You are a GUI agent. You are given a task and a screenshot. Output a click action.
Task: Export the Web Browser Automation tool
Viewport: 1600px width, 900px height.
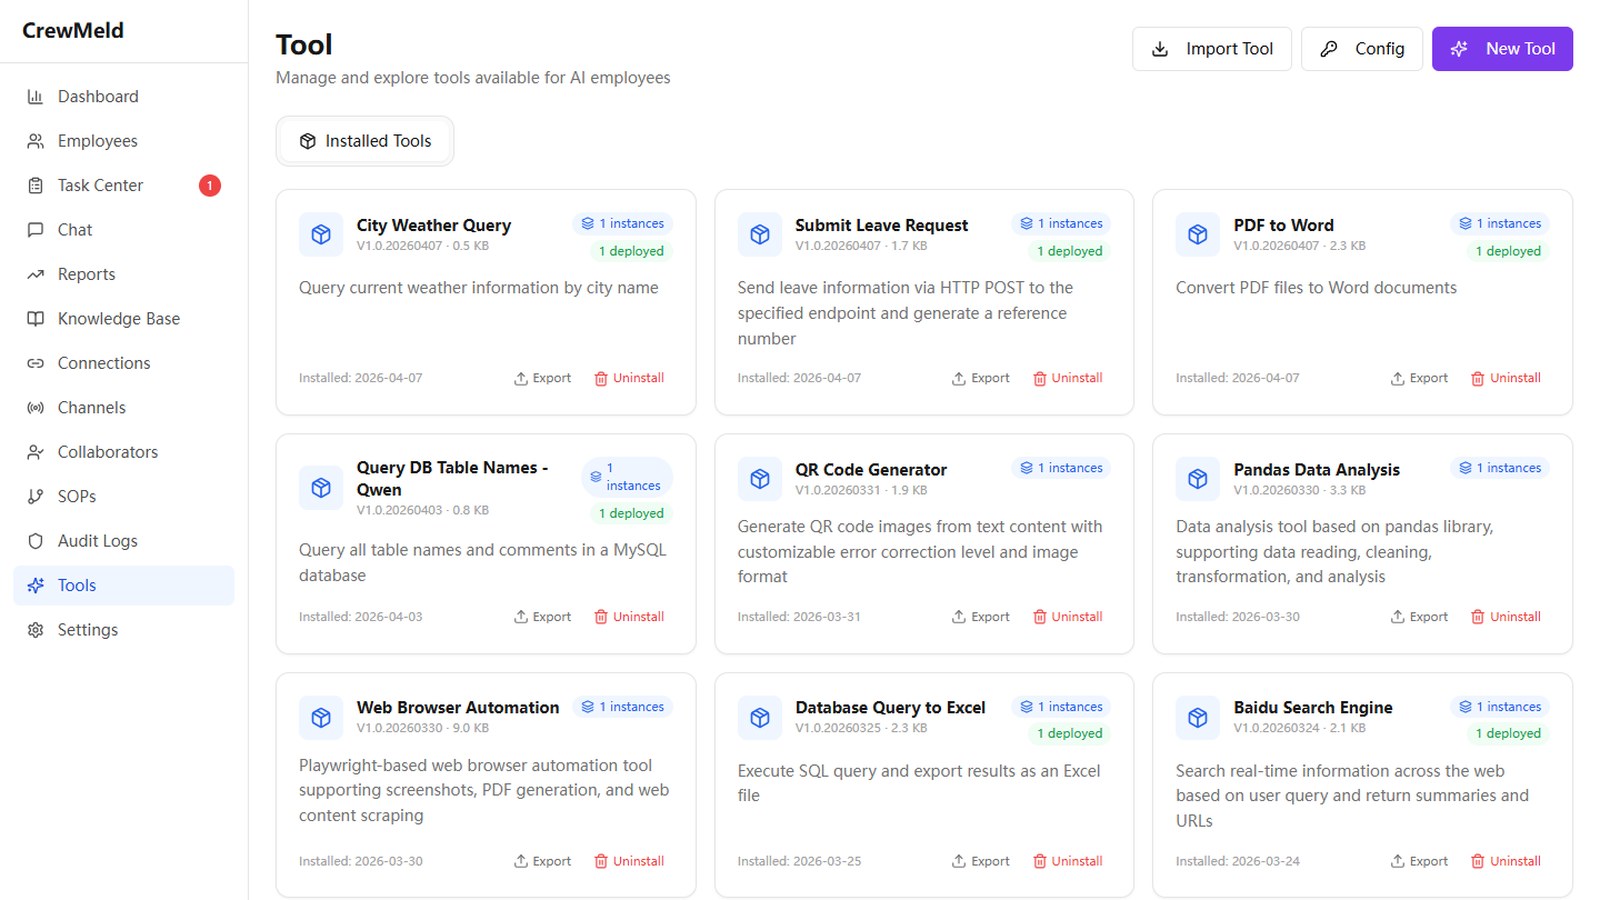click(543, 861)
